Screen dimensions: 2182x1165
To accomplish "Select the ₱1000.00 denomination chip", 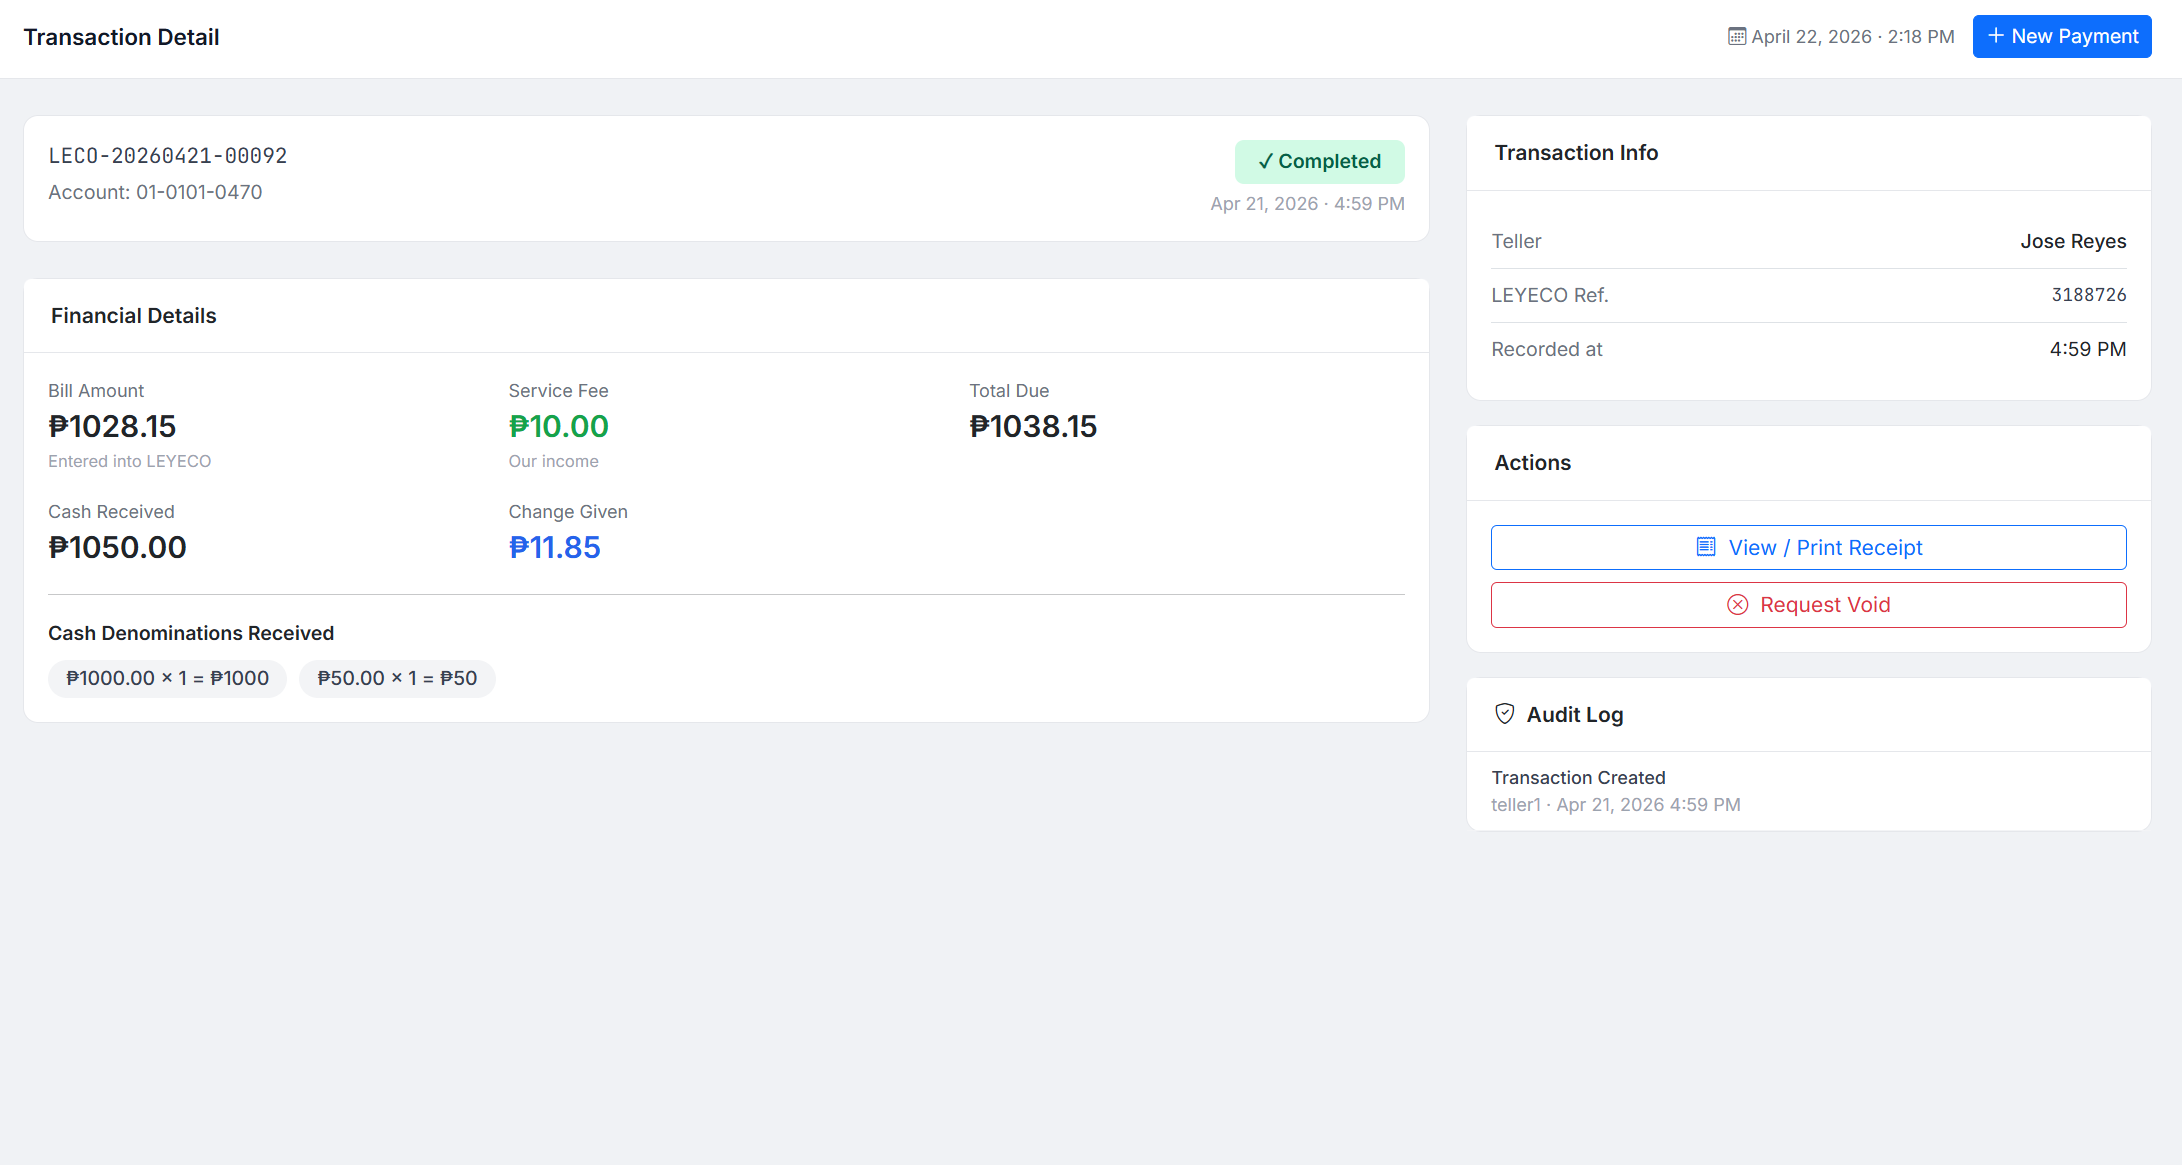I will (167, 678).
